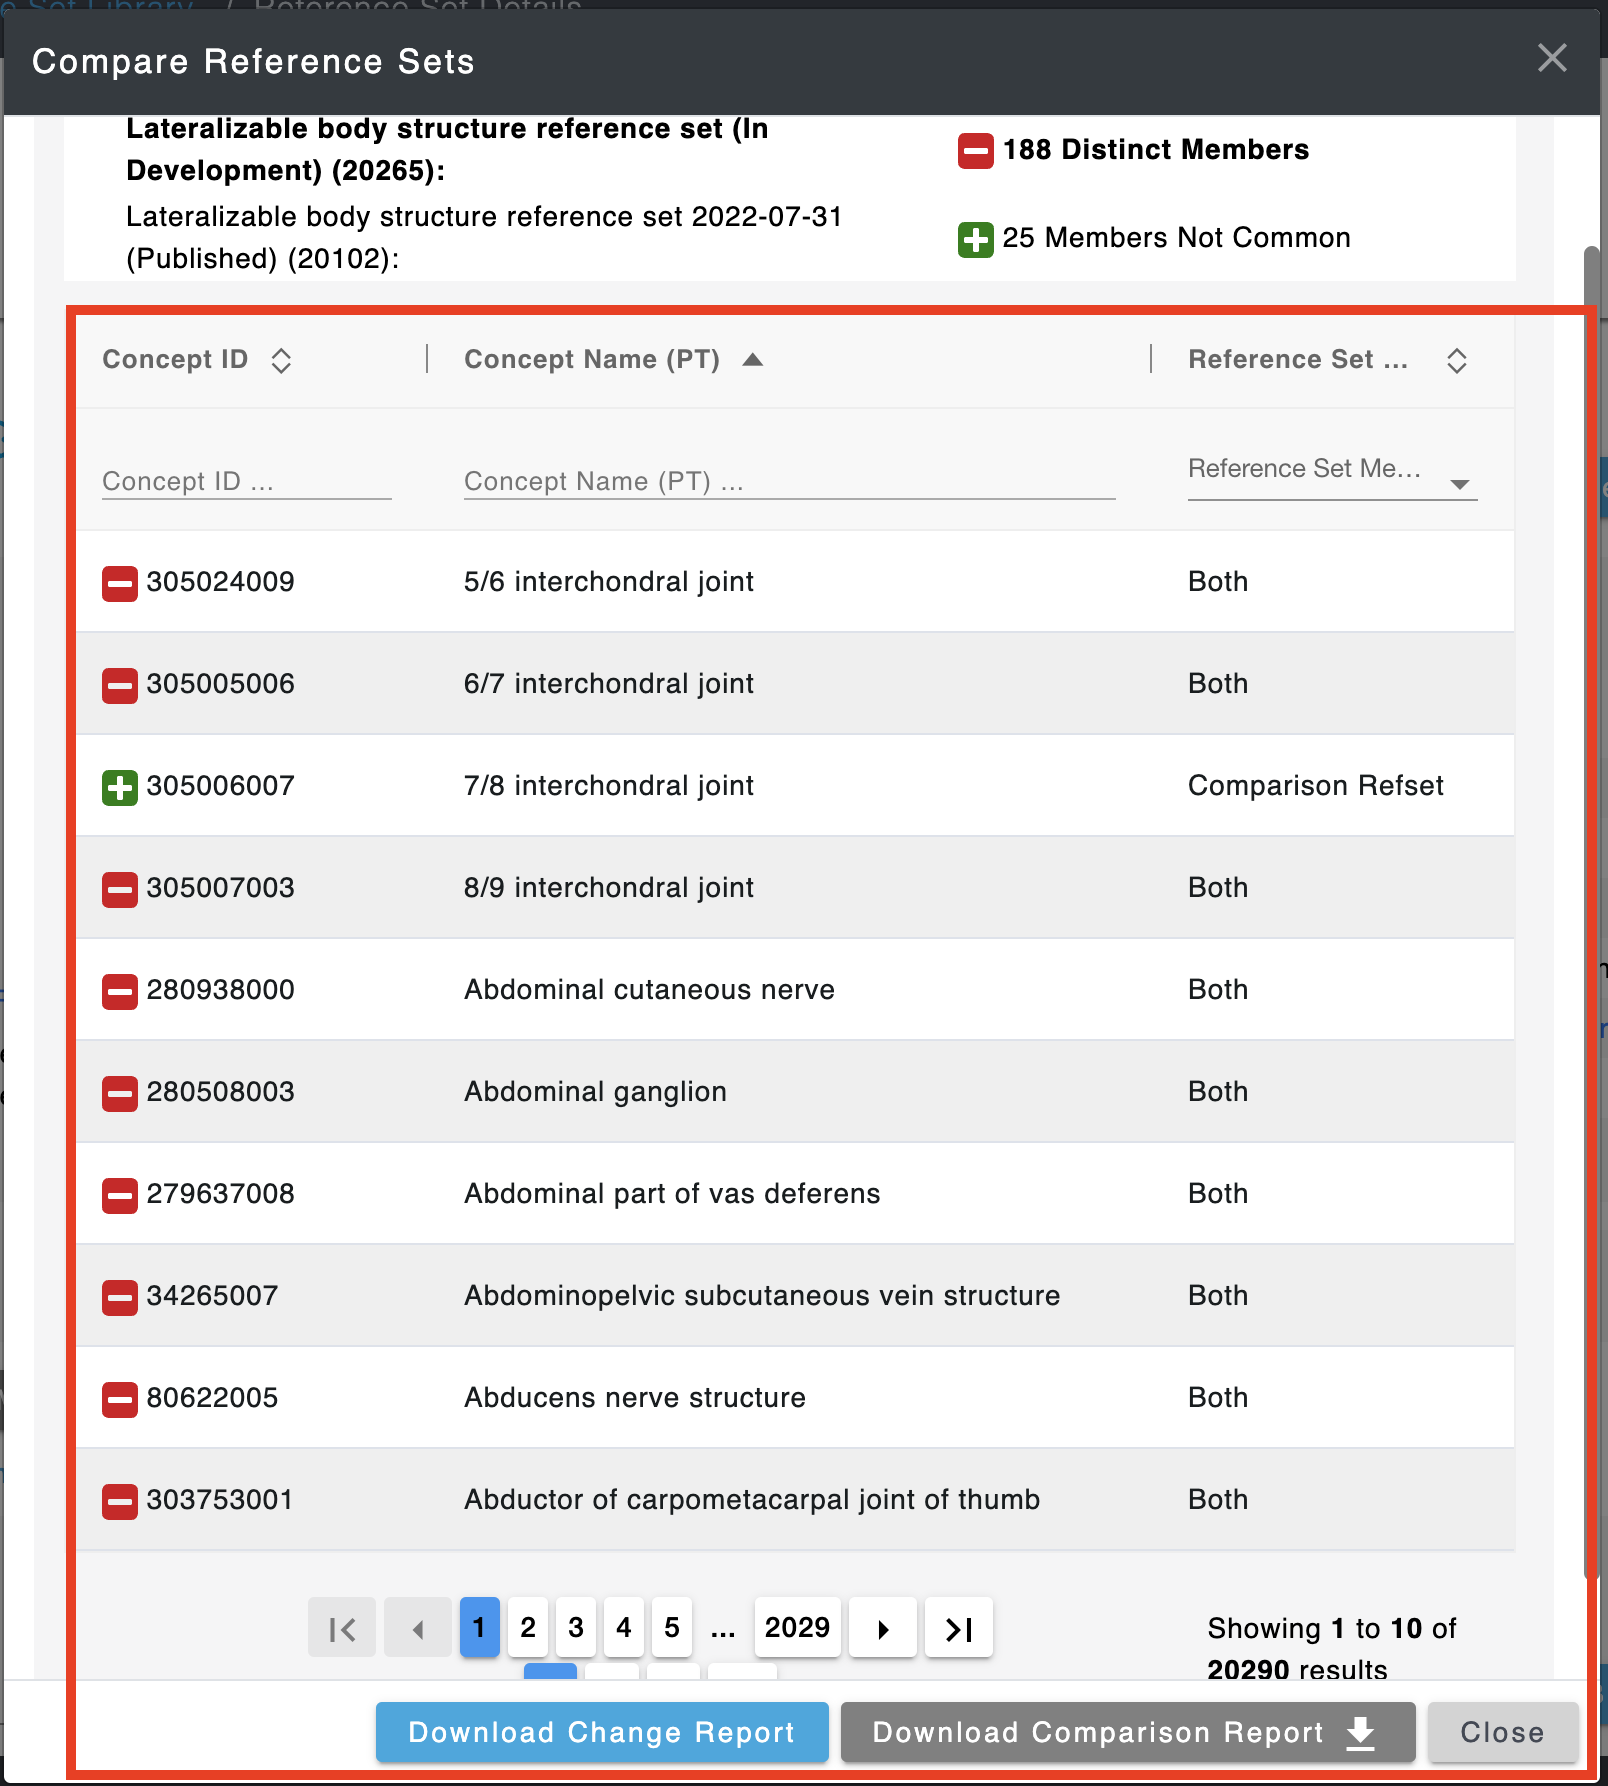Viewport: 1608px width, 1786px height.
Task: Click green plus icon for concept 305006007
Action: click(x=120, y=787)
